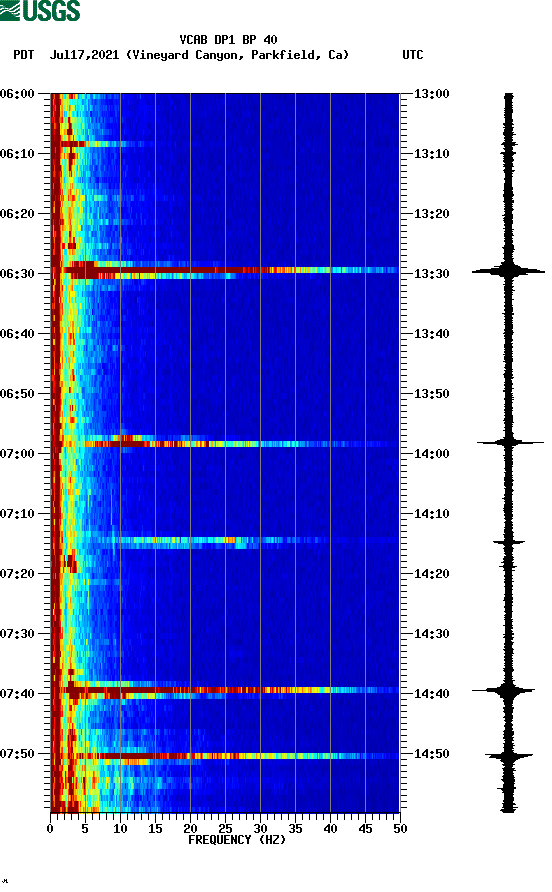552x892 pixels.
Task: Click the 06:40 PDT time label
Action: coord(18,333)
